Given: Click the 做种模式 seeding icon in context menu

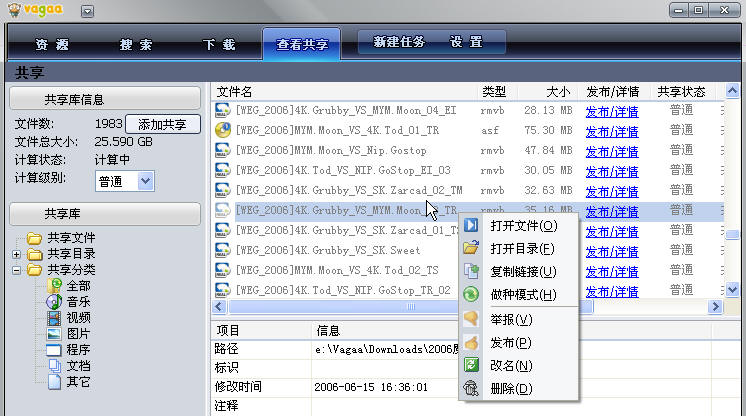Looking at the screenshot, I should tap(471, 294).
